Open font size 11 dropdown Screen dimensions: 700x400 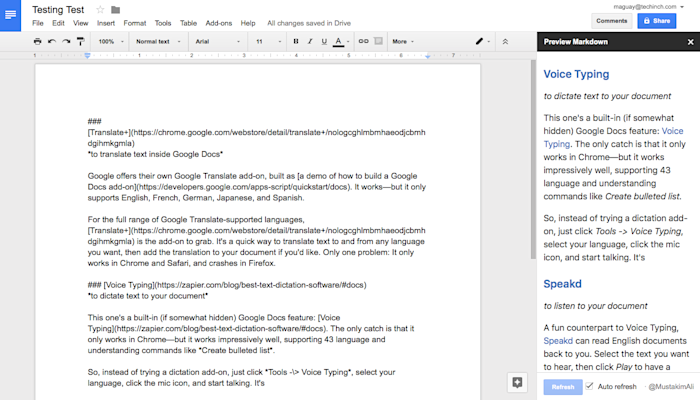click(x=268, y=42)
